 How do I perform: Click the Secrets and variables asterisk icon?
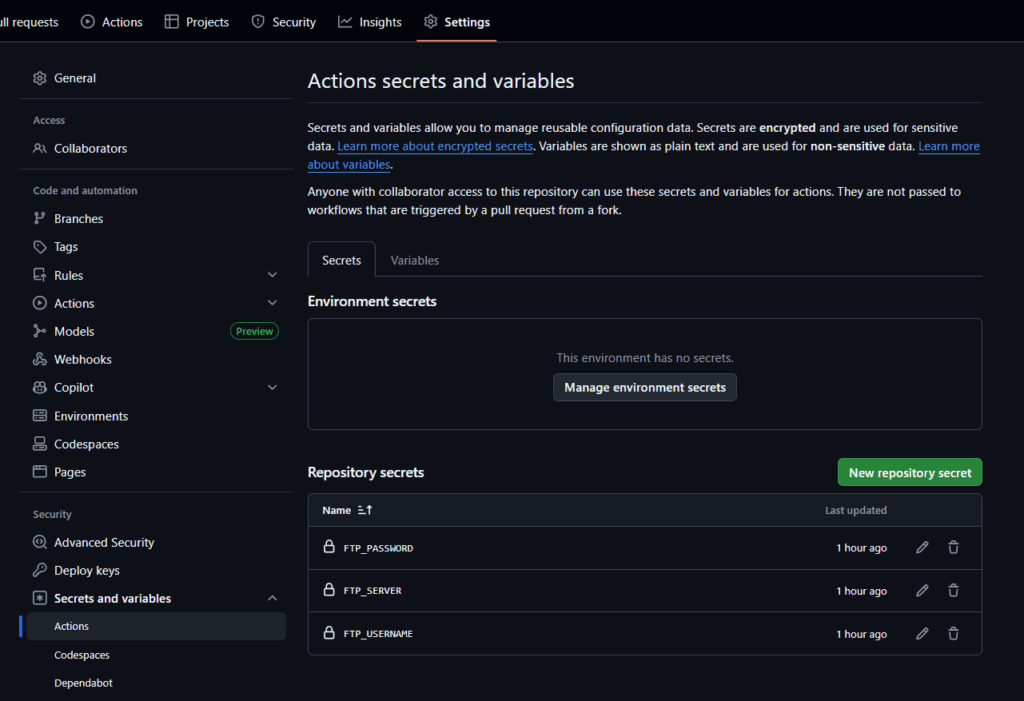click(x=40, y=598)
